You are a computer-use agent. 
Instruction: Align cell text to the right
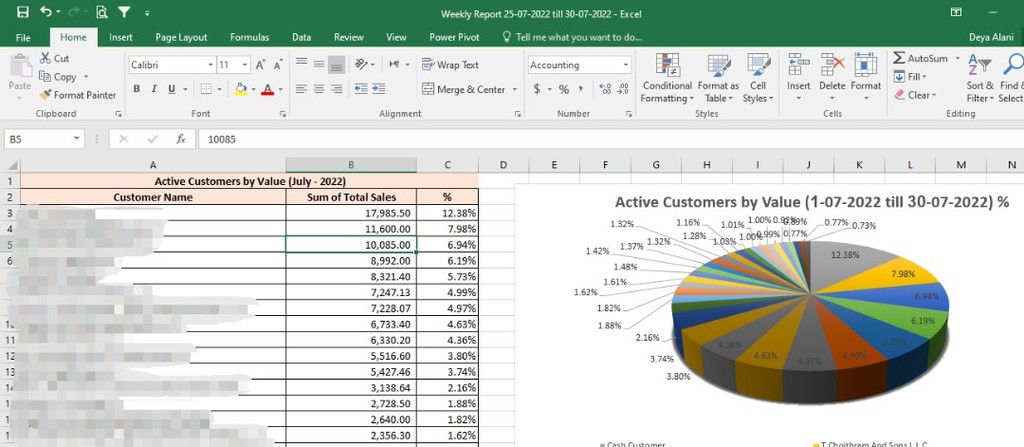point(336,88)
